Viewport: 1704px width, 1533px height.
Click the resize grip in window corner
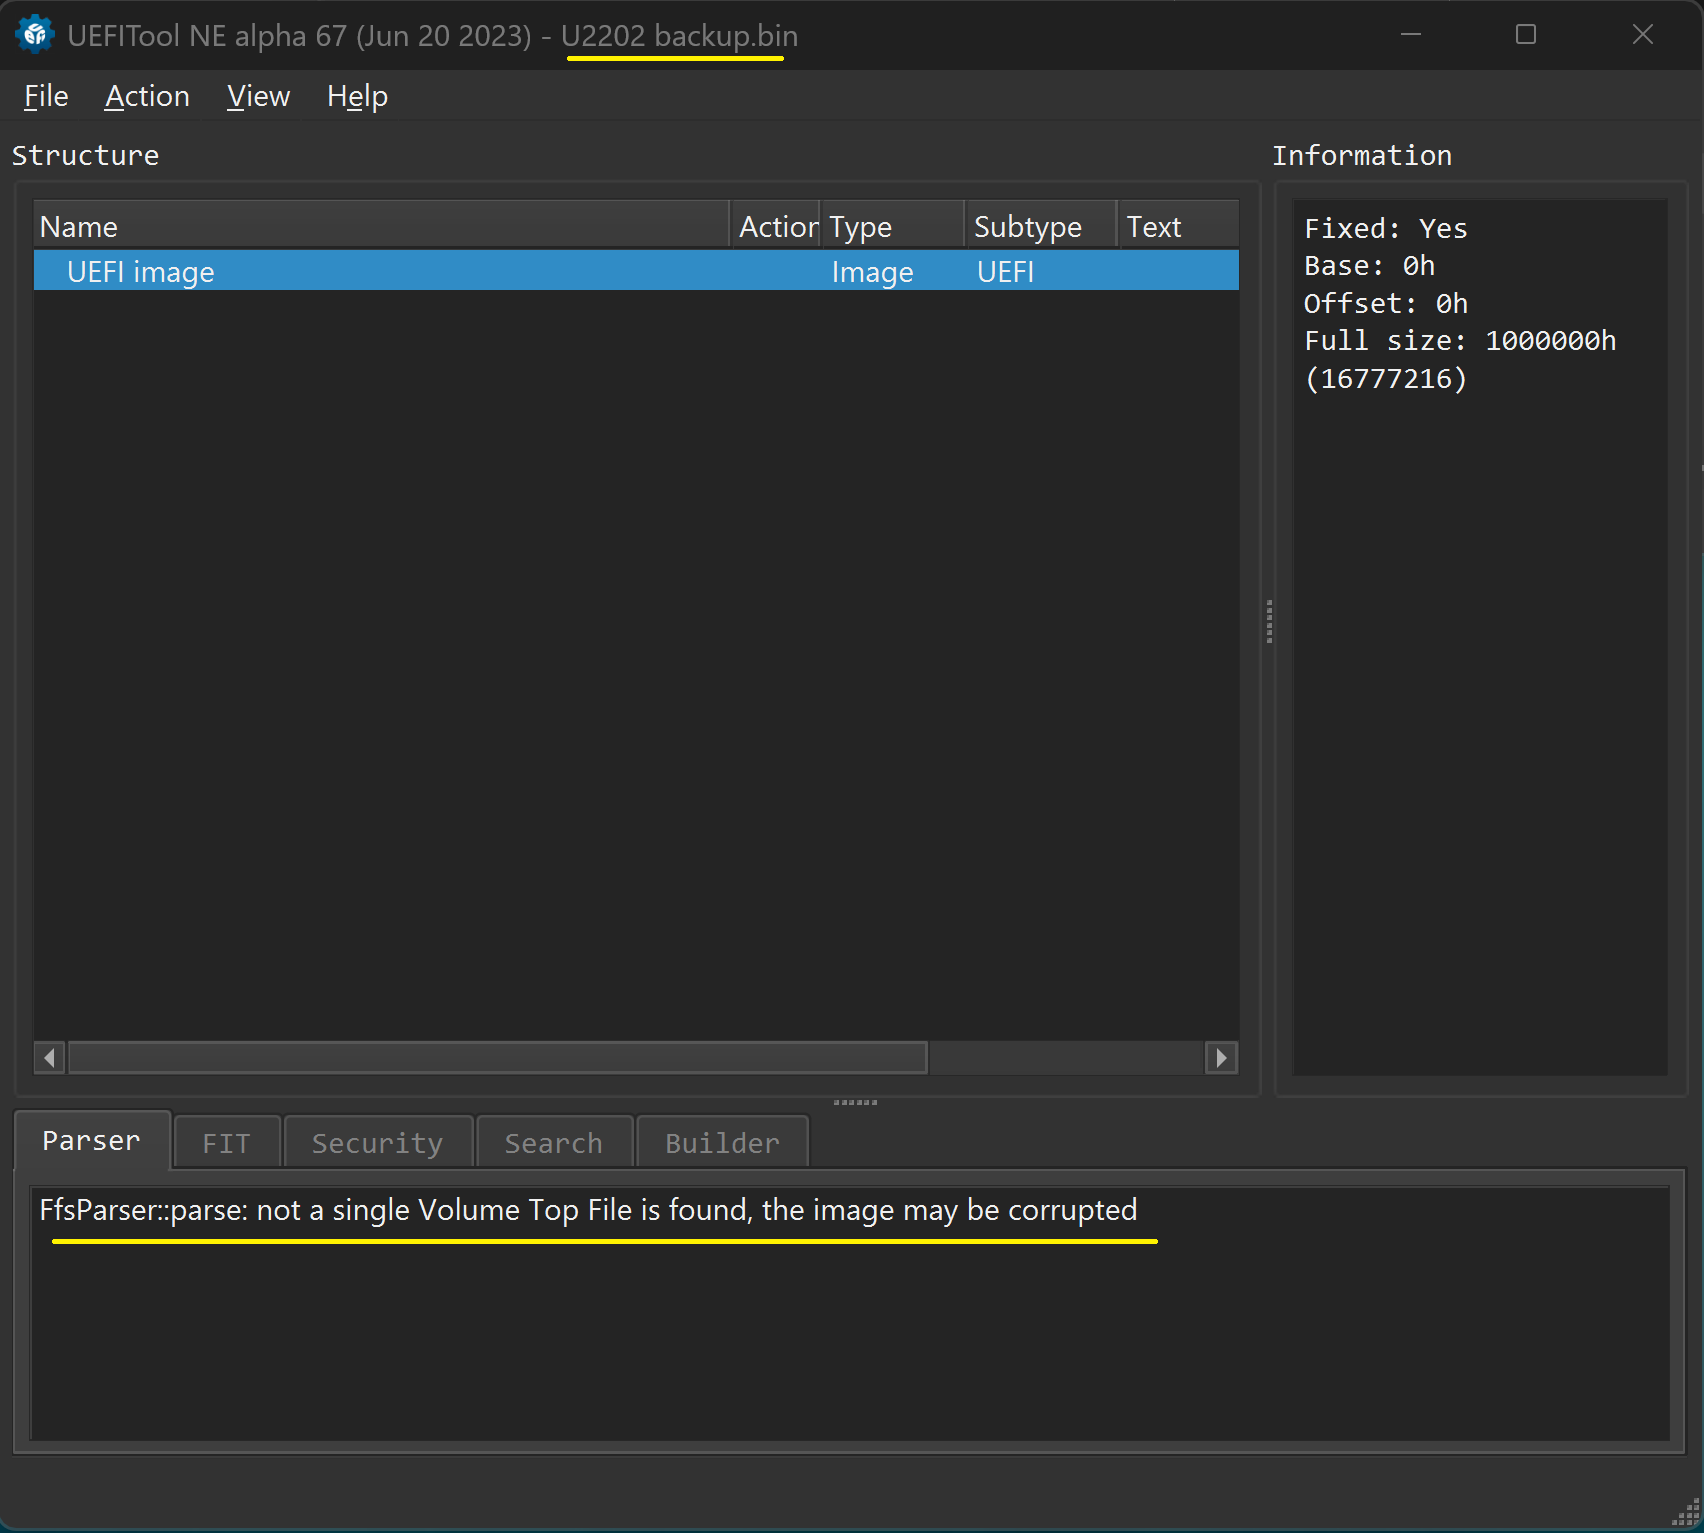pos(1688,1517)
